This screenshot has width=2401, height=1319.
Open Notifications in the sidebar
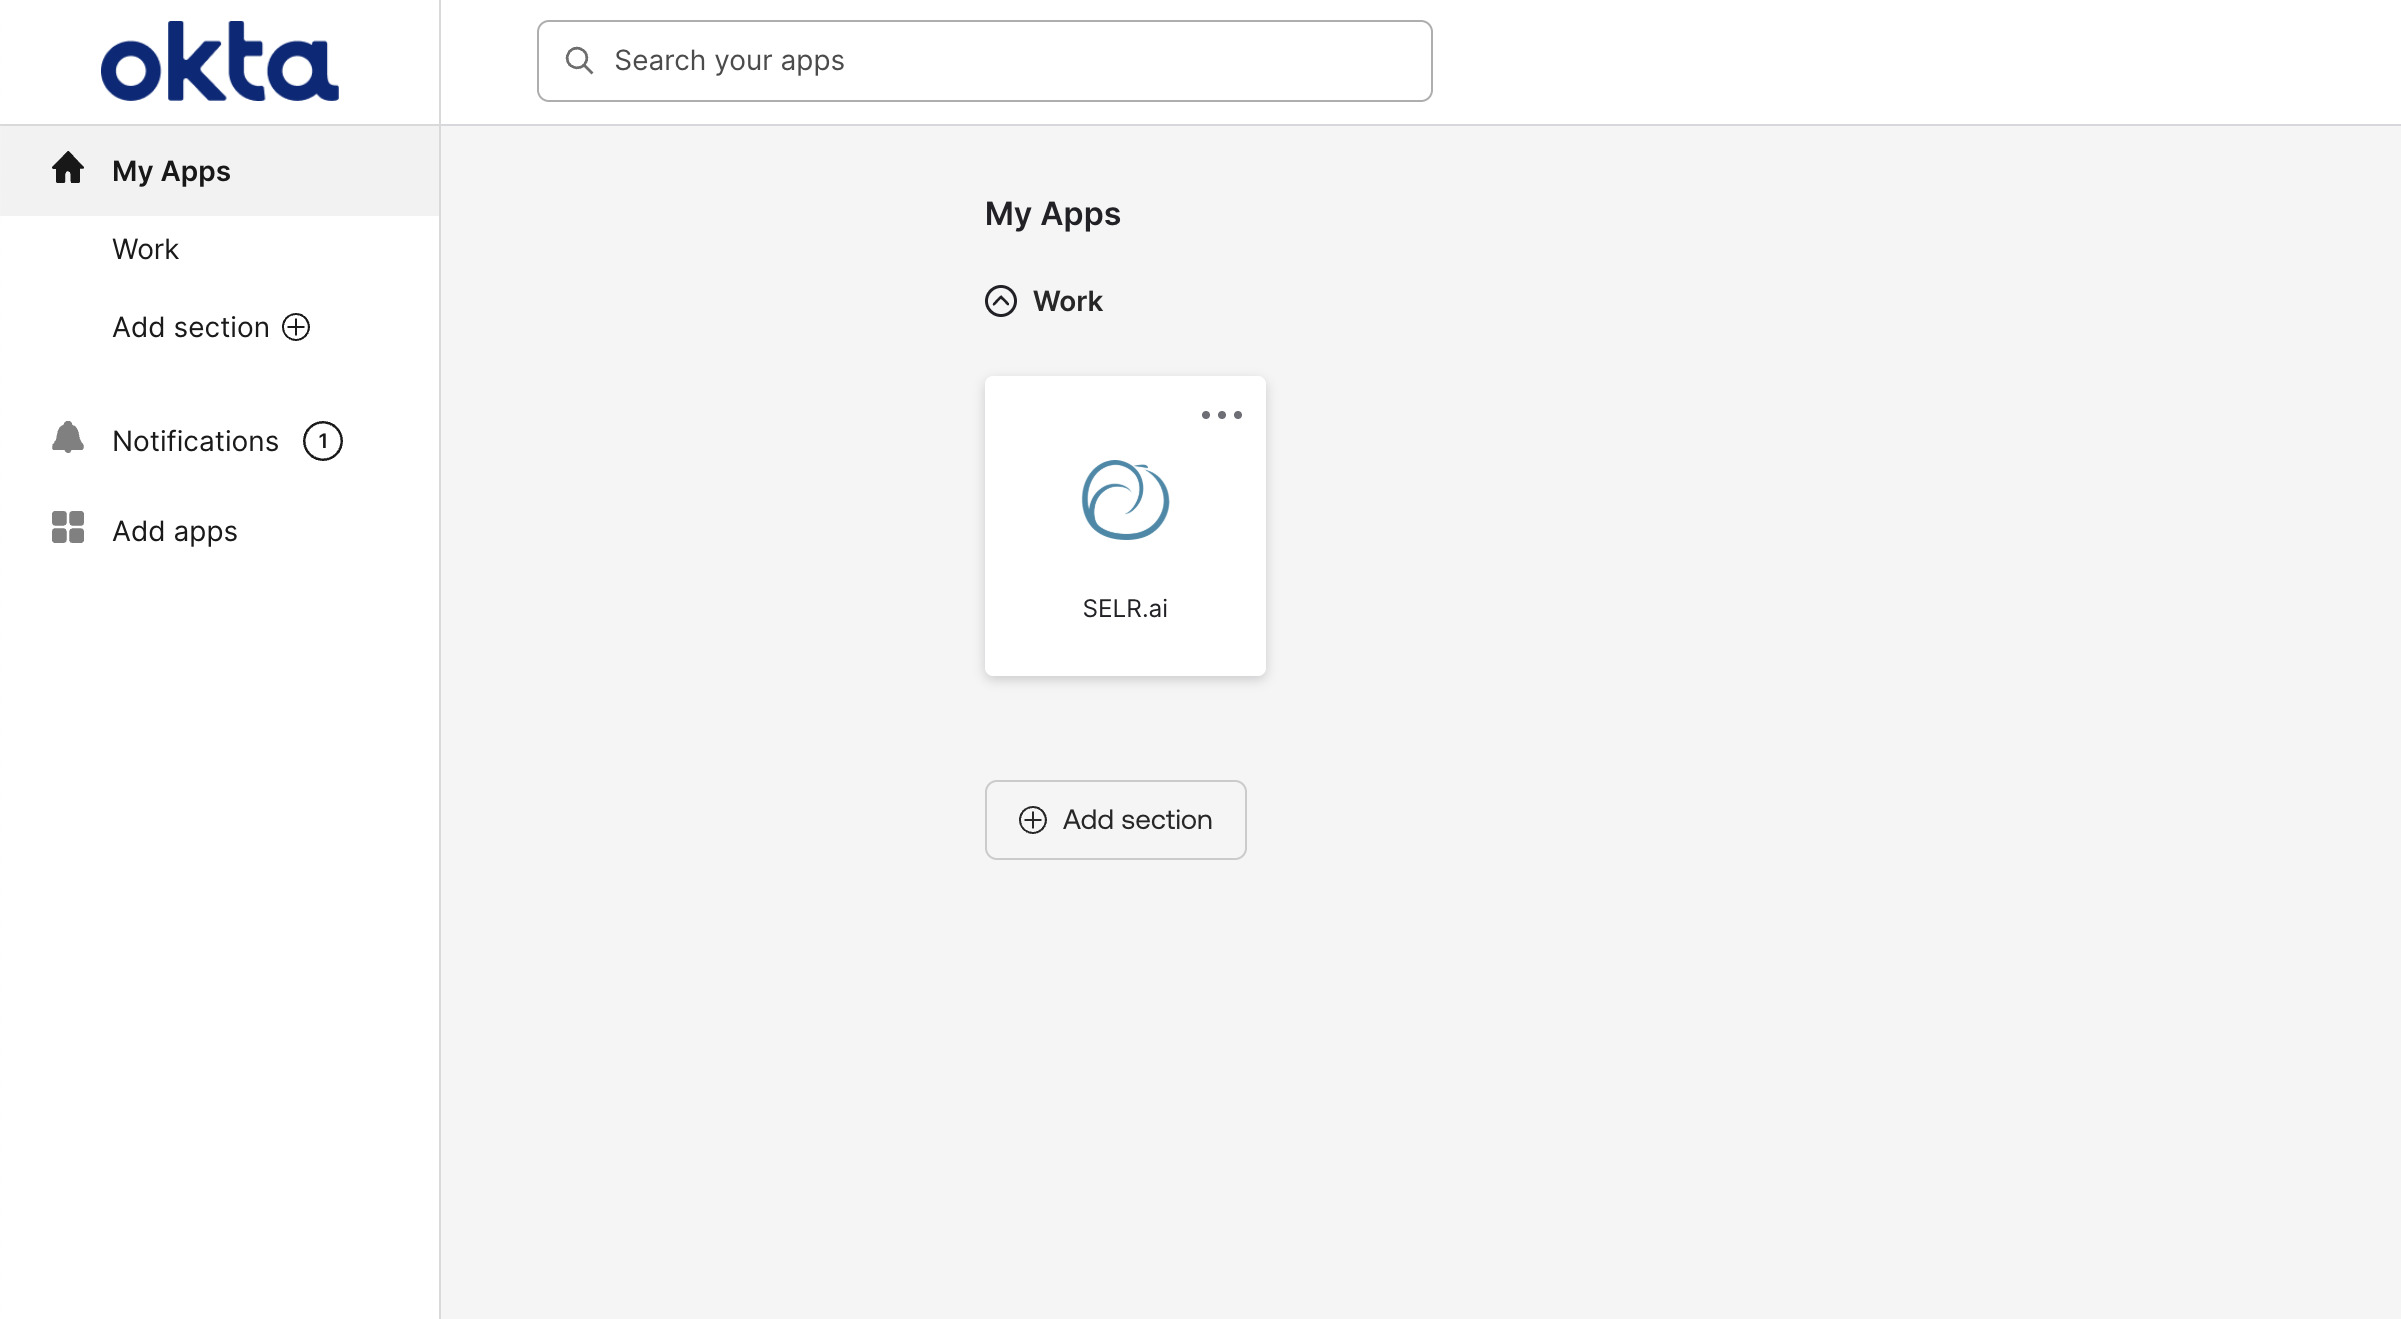click(195, 441)
